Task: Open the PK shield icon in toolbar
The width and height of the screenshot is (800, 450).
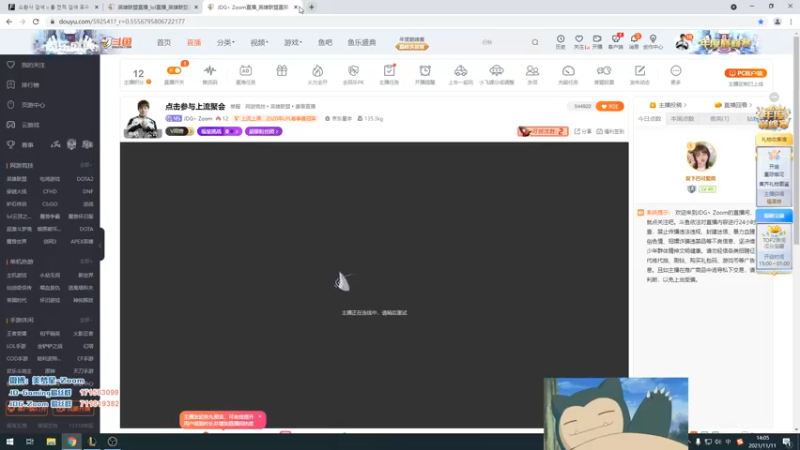Action: pyautogui.click(x=353, y=70)
